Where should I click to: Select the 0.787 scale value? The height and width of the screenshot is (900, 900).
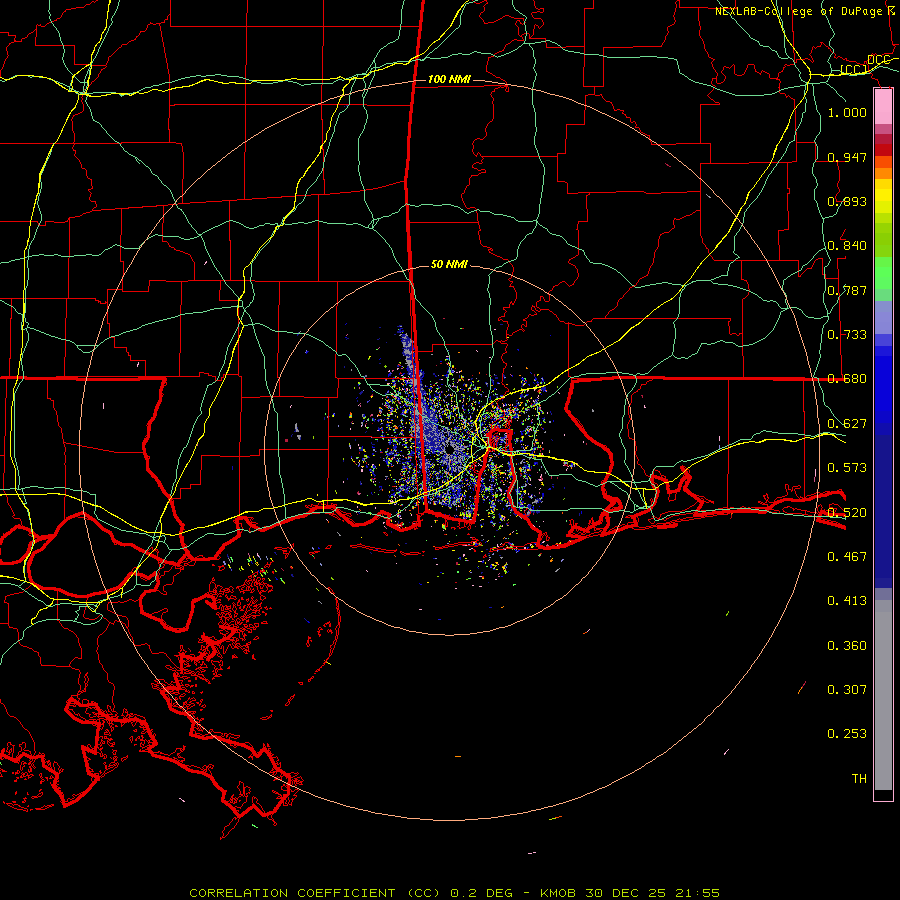pos(847,290)
